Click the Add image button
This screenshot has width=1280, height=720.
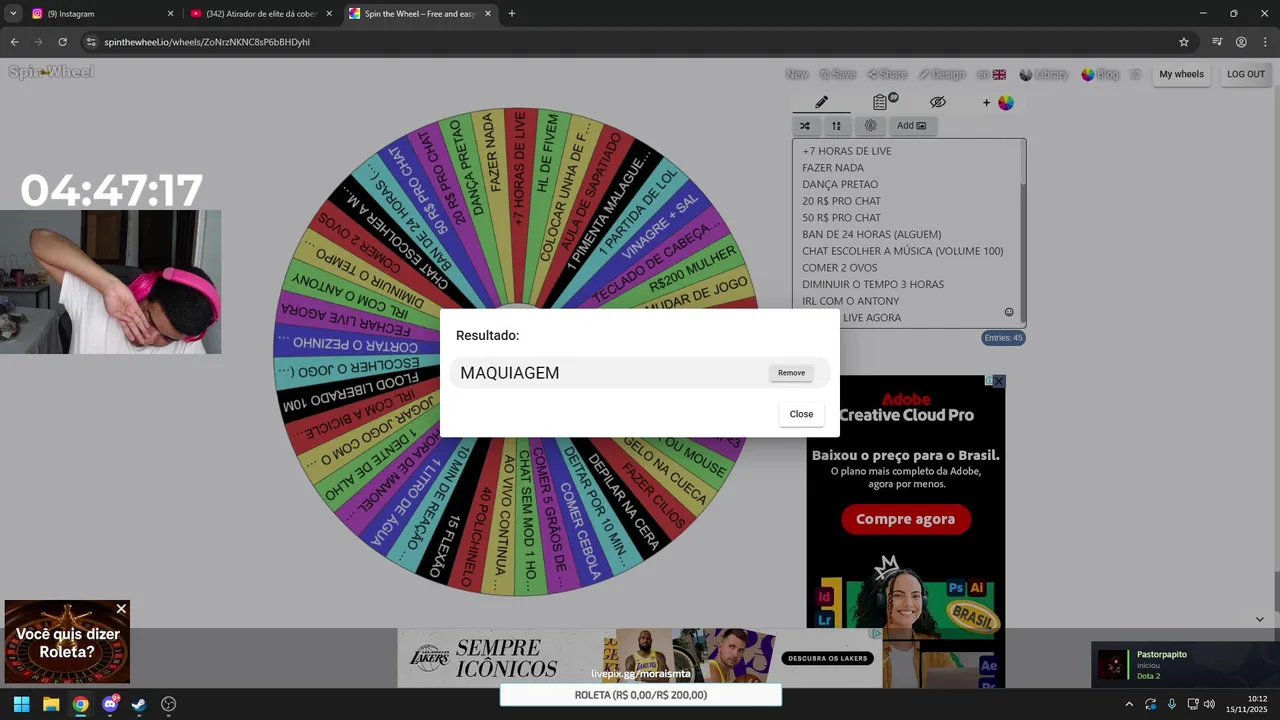click(911, 126)
